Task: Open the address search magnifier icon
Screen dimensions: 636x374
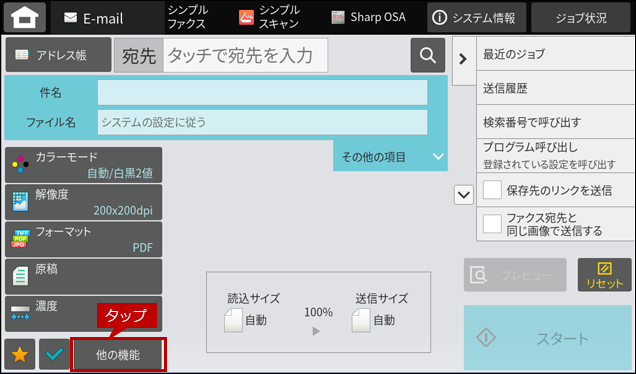Action: point(428,55)
